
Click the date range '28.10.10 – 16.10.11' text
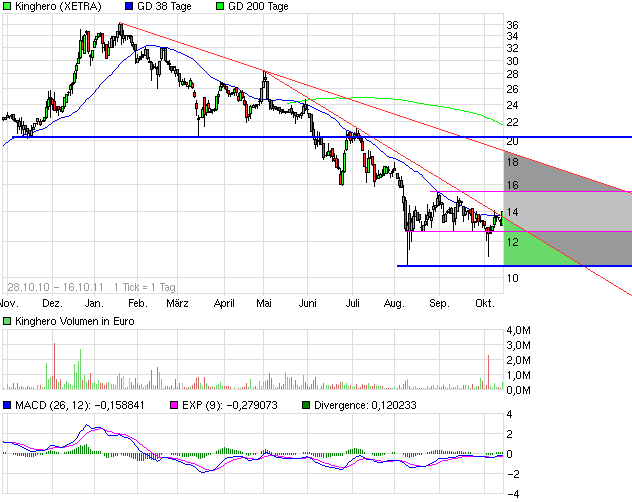point(55,287)
